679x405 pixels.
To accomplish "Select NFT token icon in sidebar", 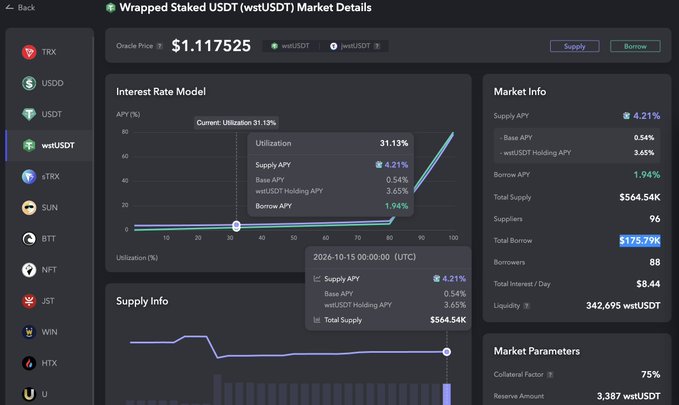I will [29, 270].
